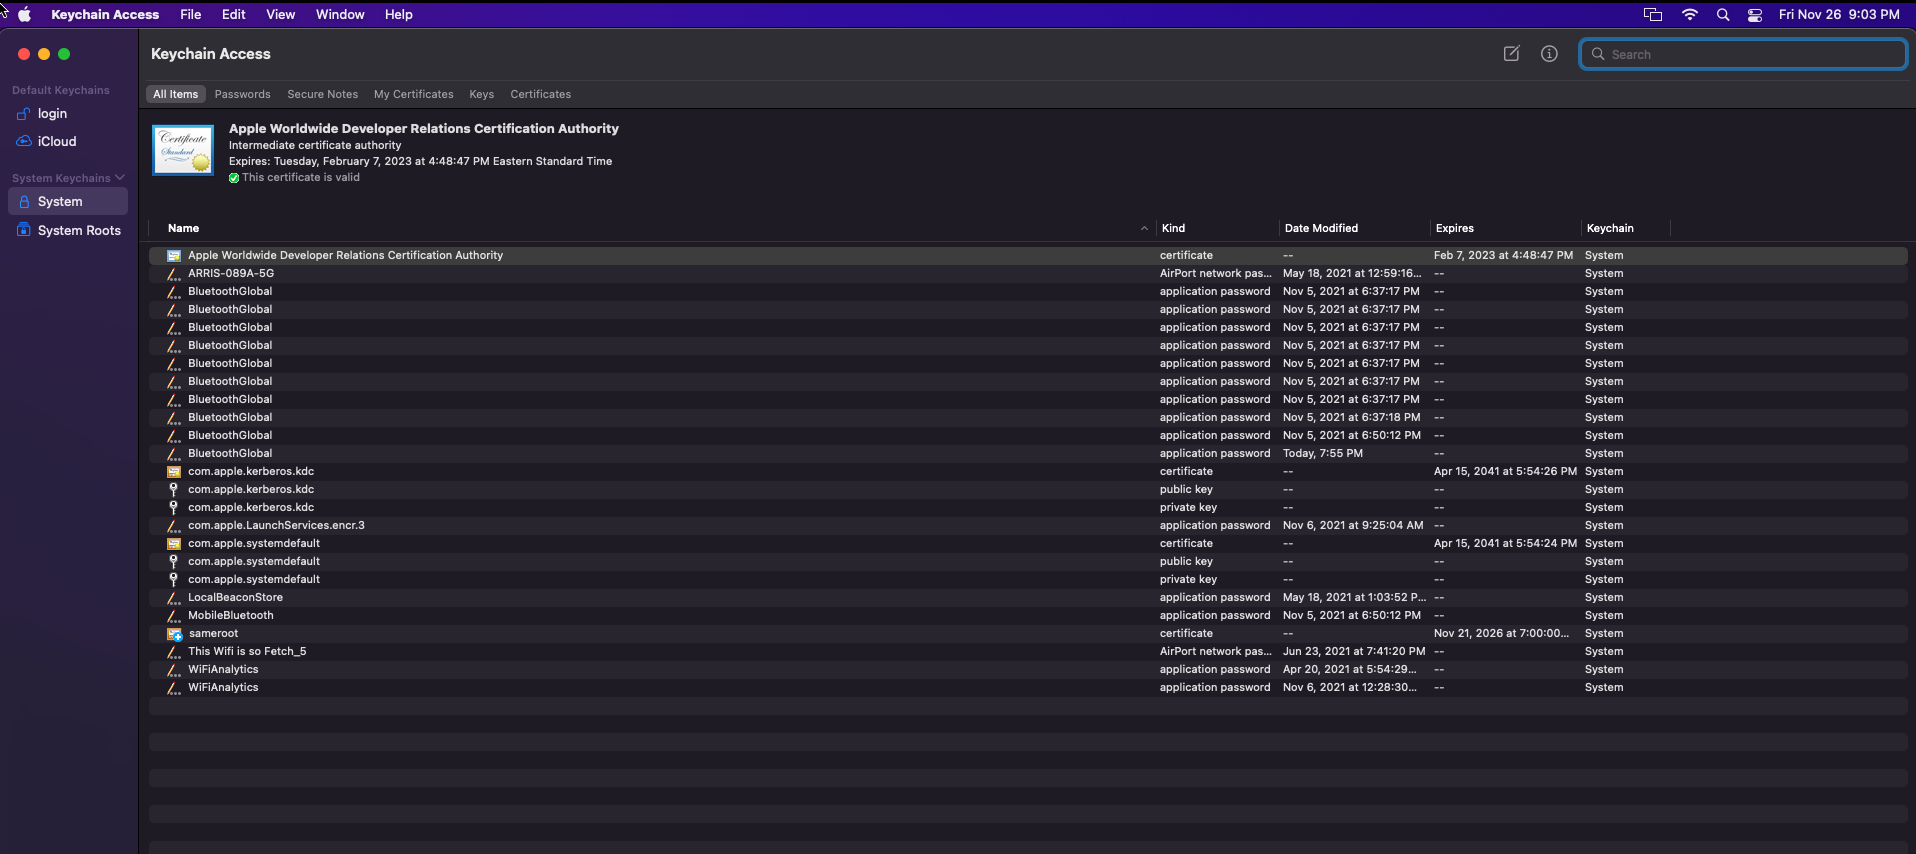Click the login keychain unlocked padlock icon
This screenshot has height=854, width=1916.
pos(24,114)
